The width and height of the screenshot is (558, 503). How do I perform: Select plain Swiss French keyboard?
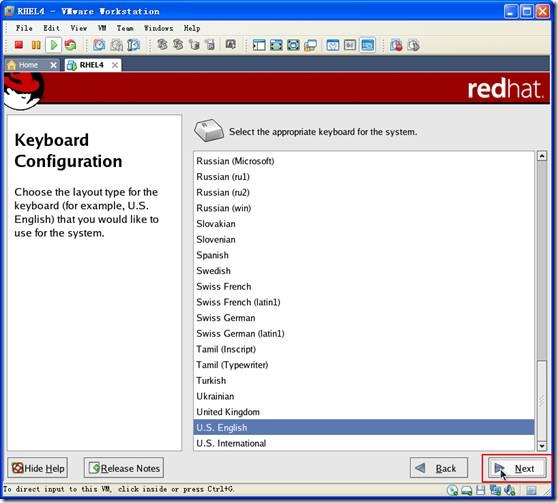(x=364, y=287)
